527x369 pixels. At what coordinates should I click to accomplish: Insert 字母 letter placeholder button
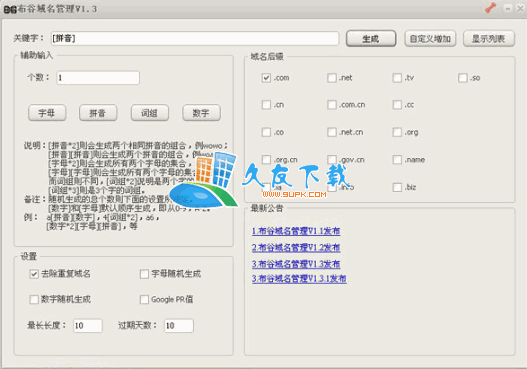(47, 113)
